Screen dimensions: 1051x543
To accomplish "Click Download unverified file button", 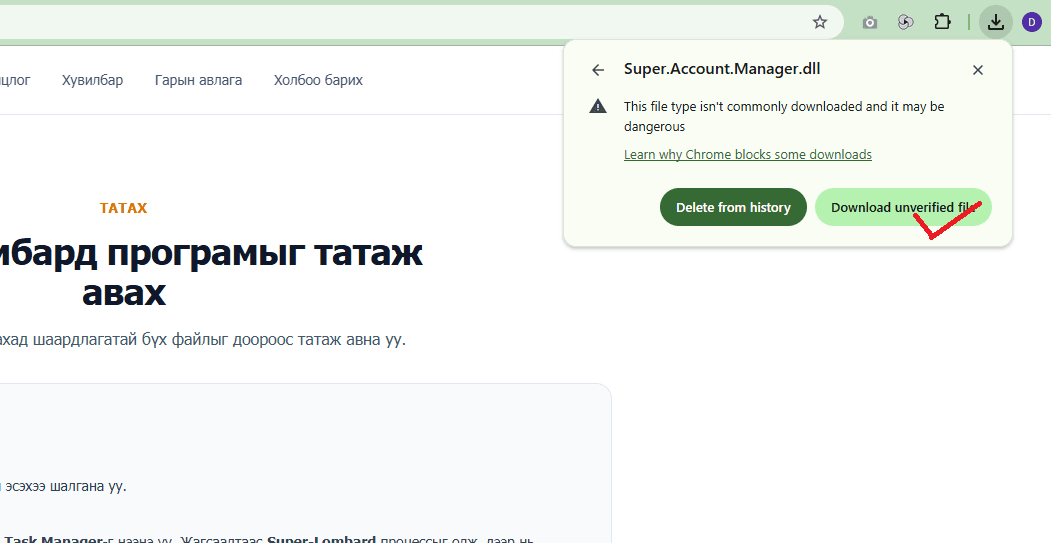I will click(x=903, y=207).
